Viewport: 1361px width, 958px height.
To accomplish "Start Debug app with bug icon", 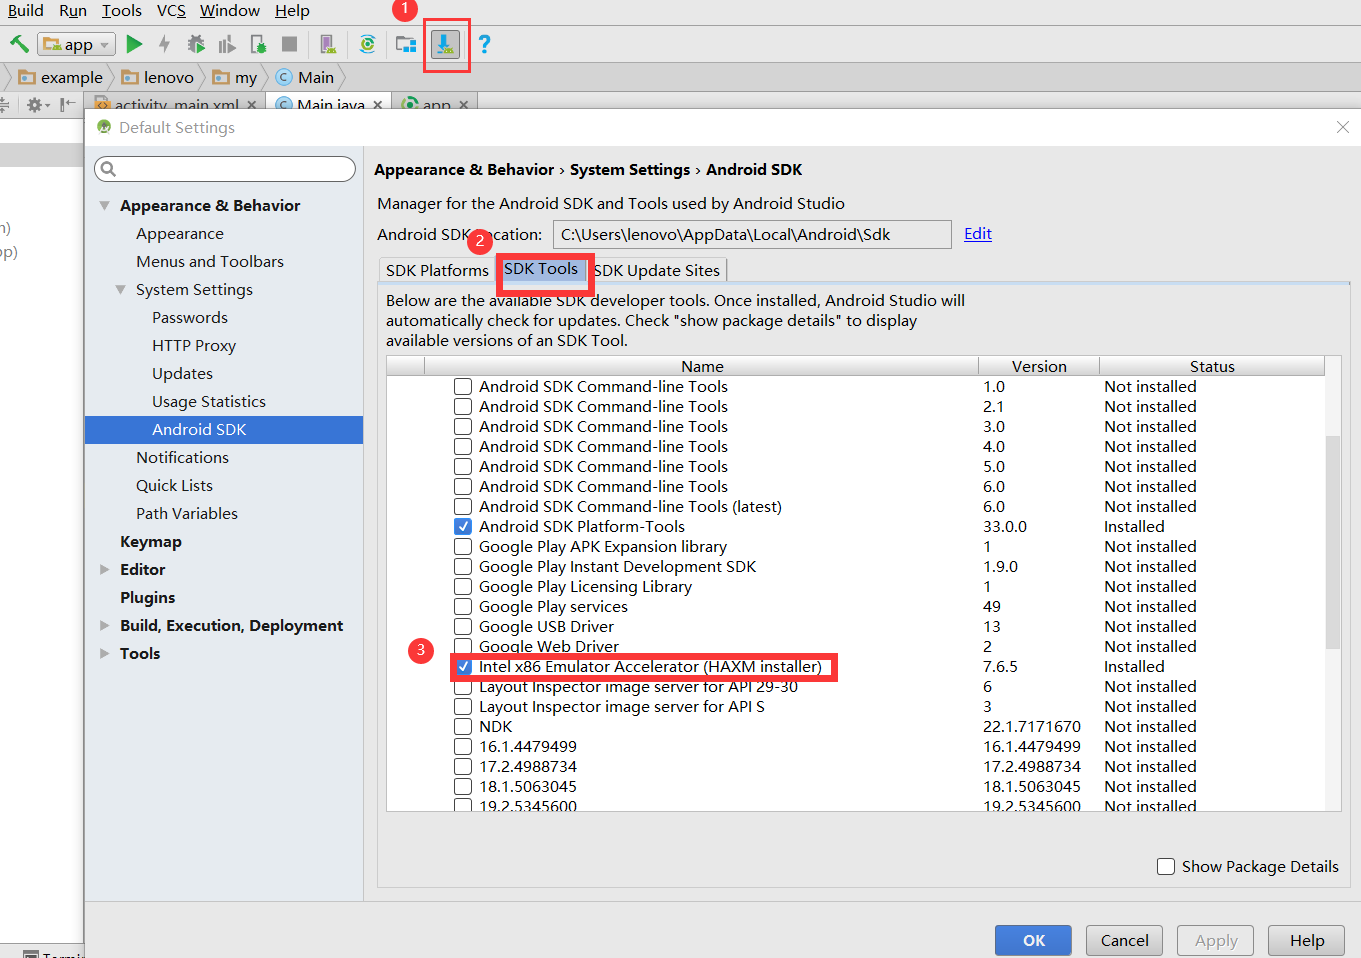I will point(196,44).
